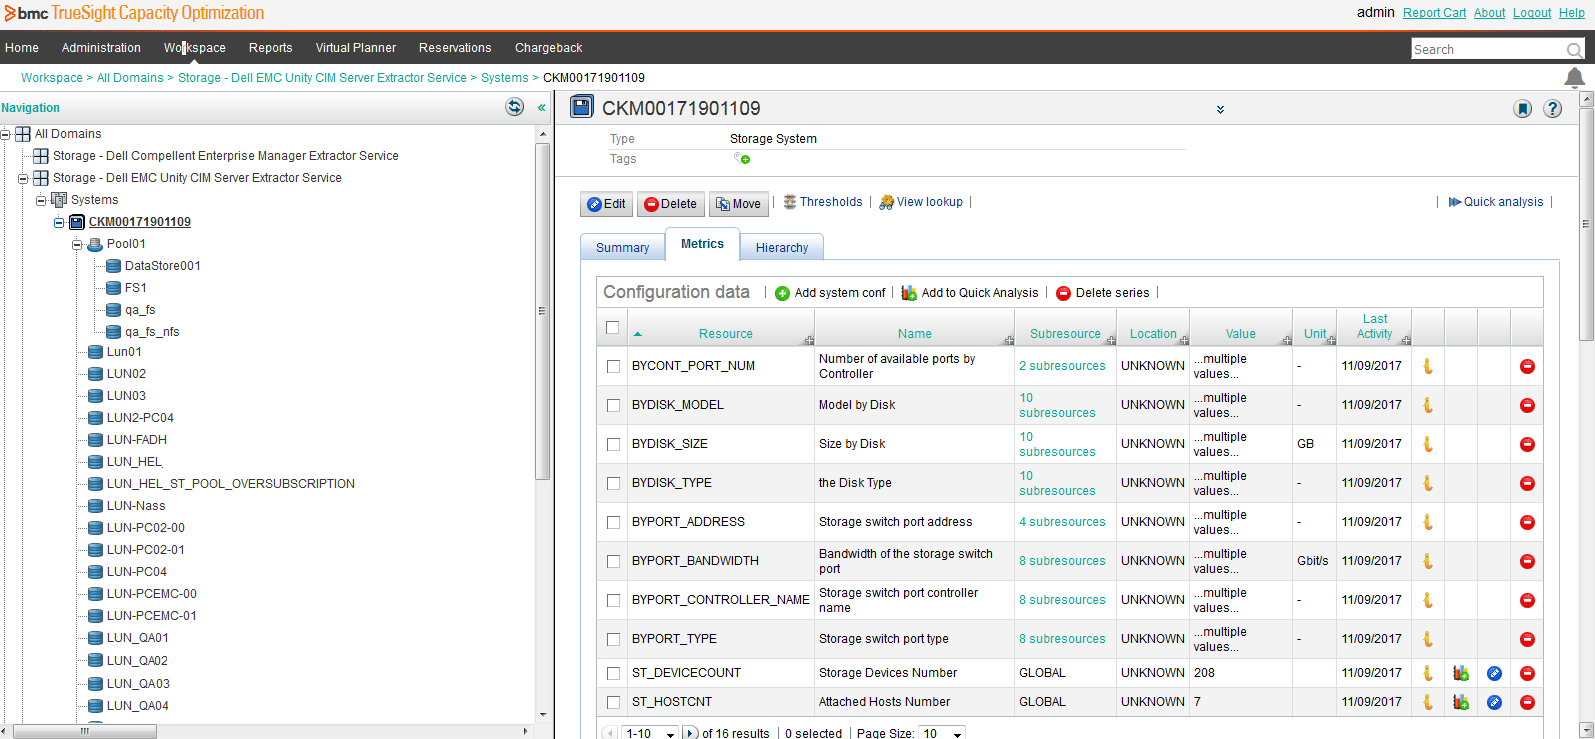Screen dimensions: 1595x739
Task: Open the notifications bell
Action: pos(1574,77)
